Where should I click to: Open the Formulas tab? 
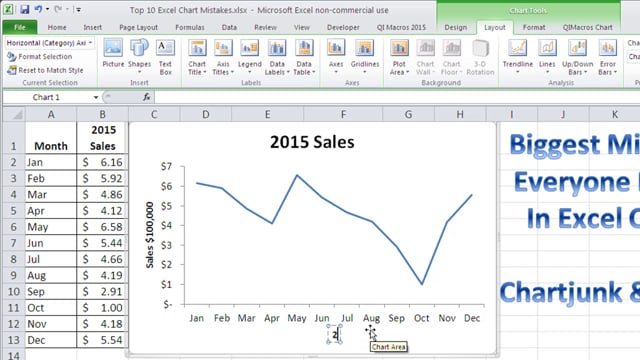(190, 27)
